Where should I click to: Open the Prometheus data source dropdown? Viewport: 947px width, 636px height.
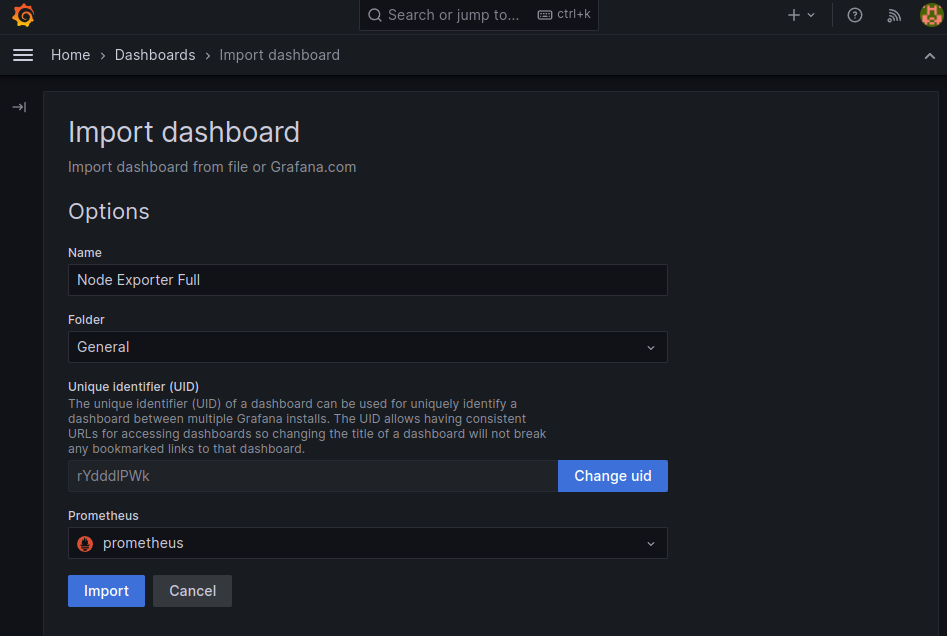(x=367, y=543)
